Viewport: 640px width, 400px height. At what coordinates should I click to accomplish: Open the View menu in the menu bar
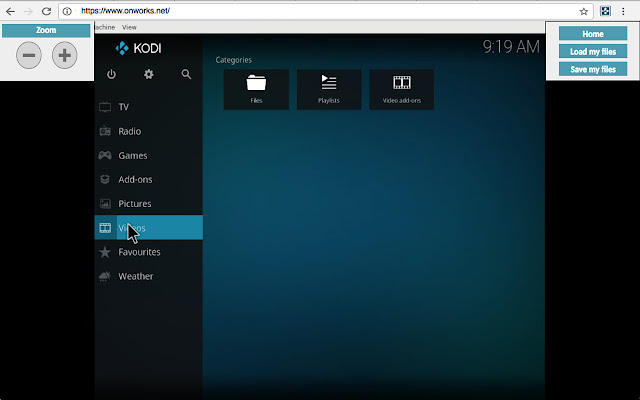point(129,27)
